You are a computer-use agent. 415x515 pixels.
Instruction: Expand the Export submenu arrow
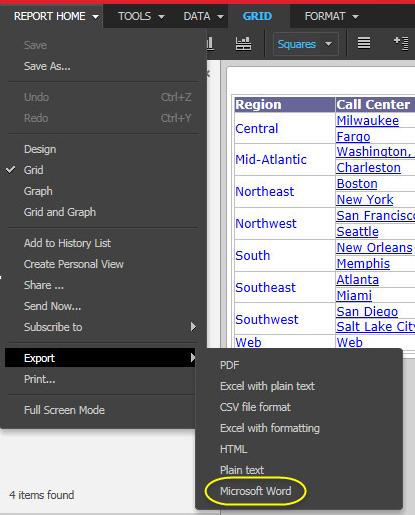(193, 358)
